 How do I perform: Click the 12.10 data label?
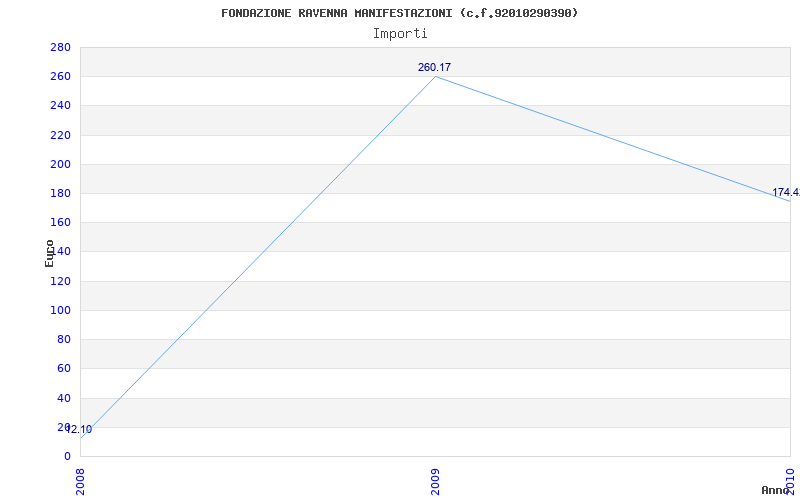point(80,430)
